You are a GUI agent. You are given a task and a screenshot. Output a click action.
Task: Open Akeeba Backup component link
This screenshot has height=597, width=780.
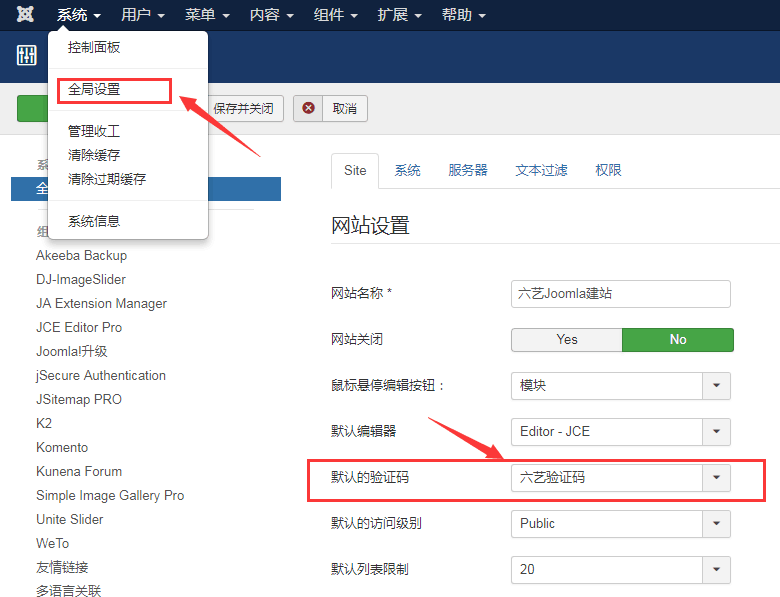[81, 255]
